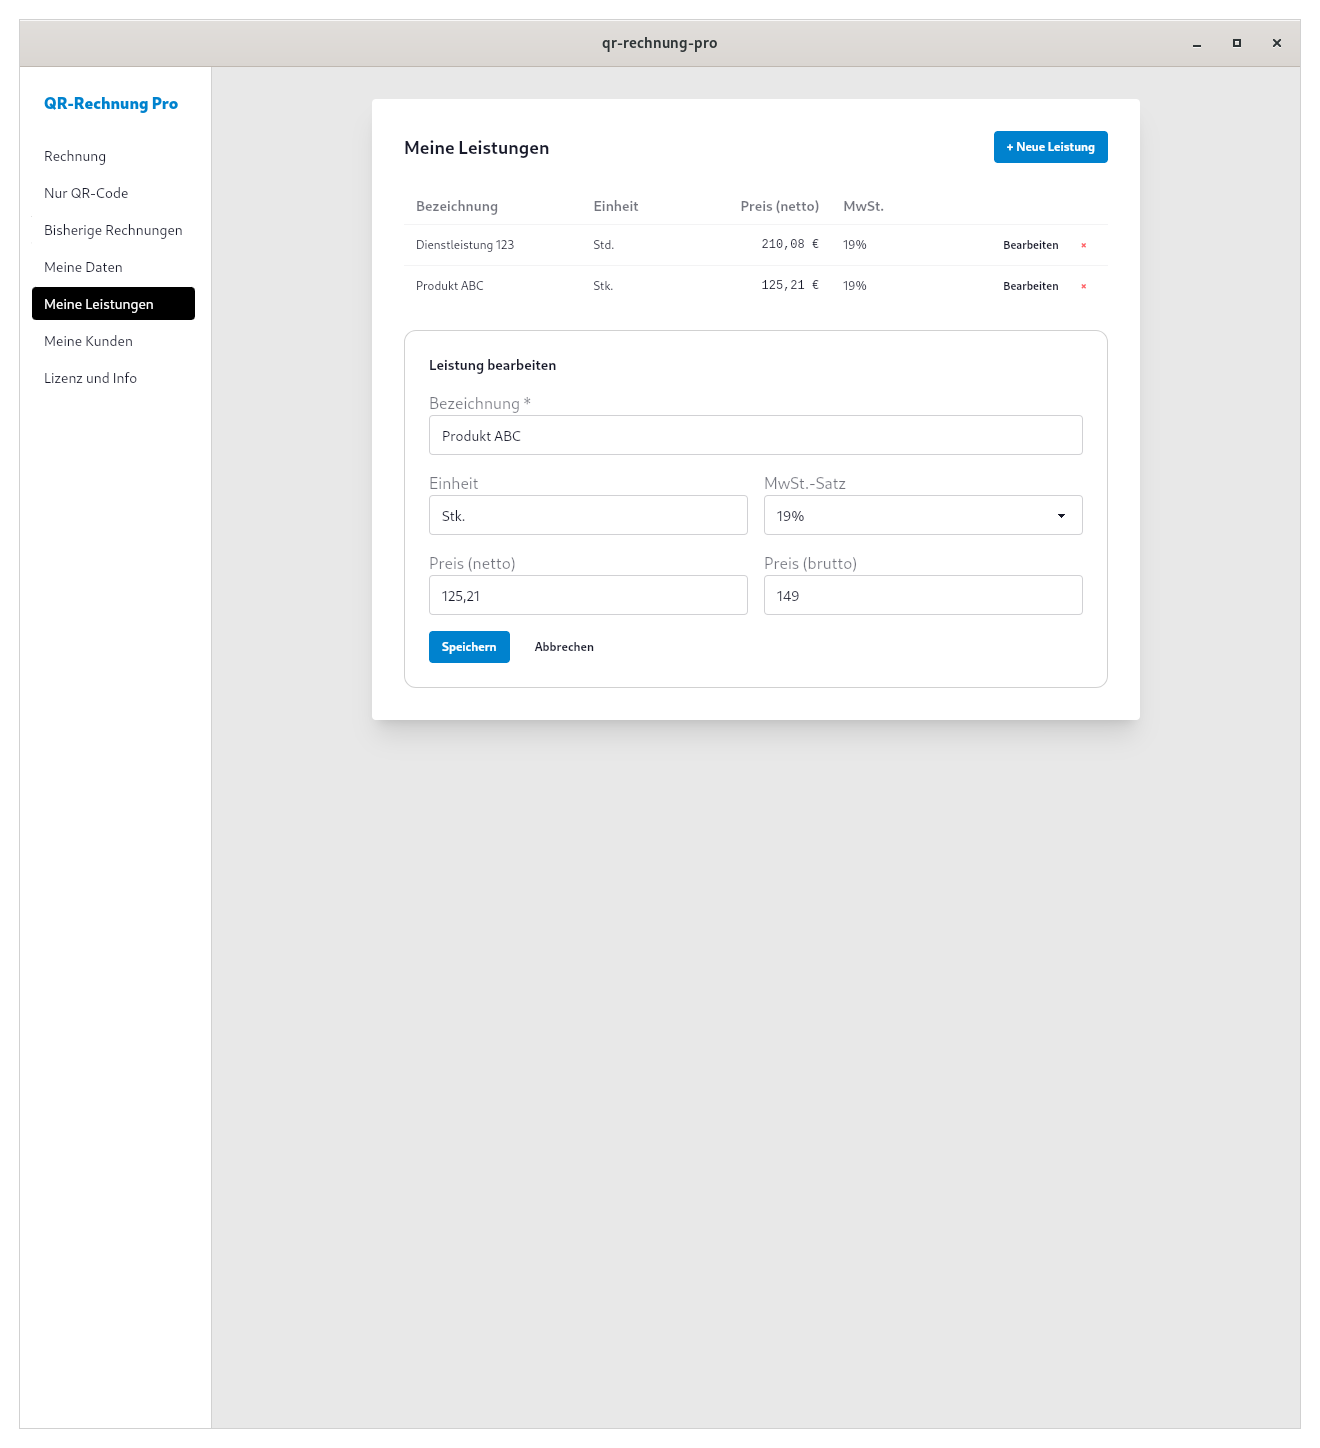This screenshot has height=1448, width=1320.
Task: Click the Preis (netto) input field
Action: coord(588,595)
